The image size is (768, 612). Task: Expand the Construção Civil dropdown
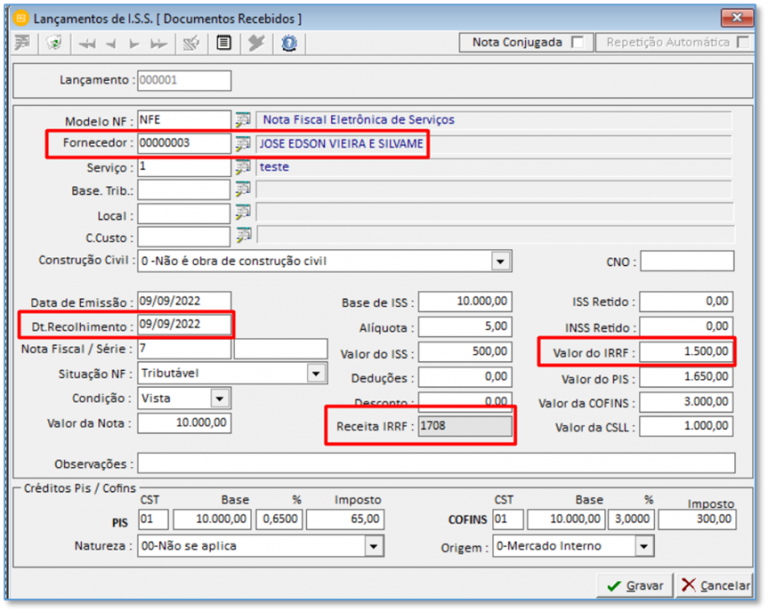tap(501, 262)
